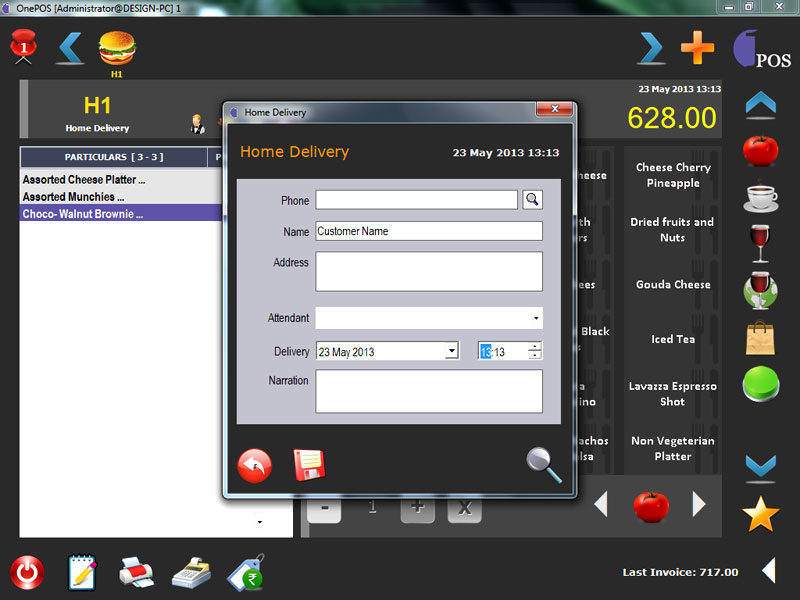This screenshot has height=600, width=800.
Task: Click the red power button icon
Action: click(x=27, y=572)
